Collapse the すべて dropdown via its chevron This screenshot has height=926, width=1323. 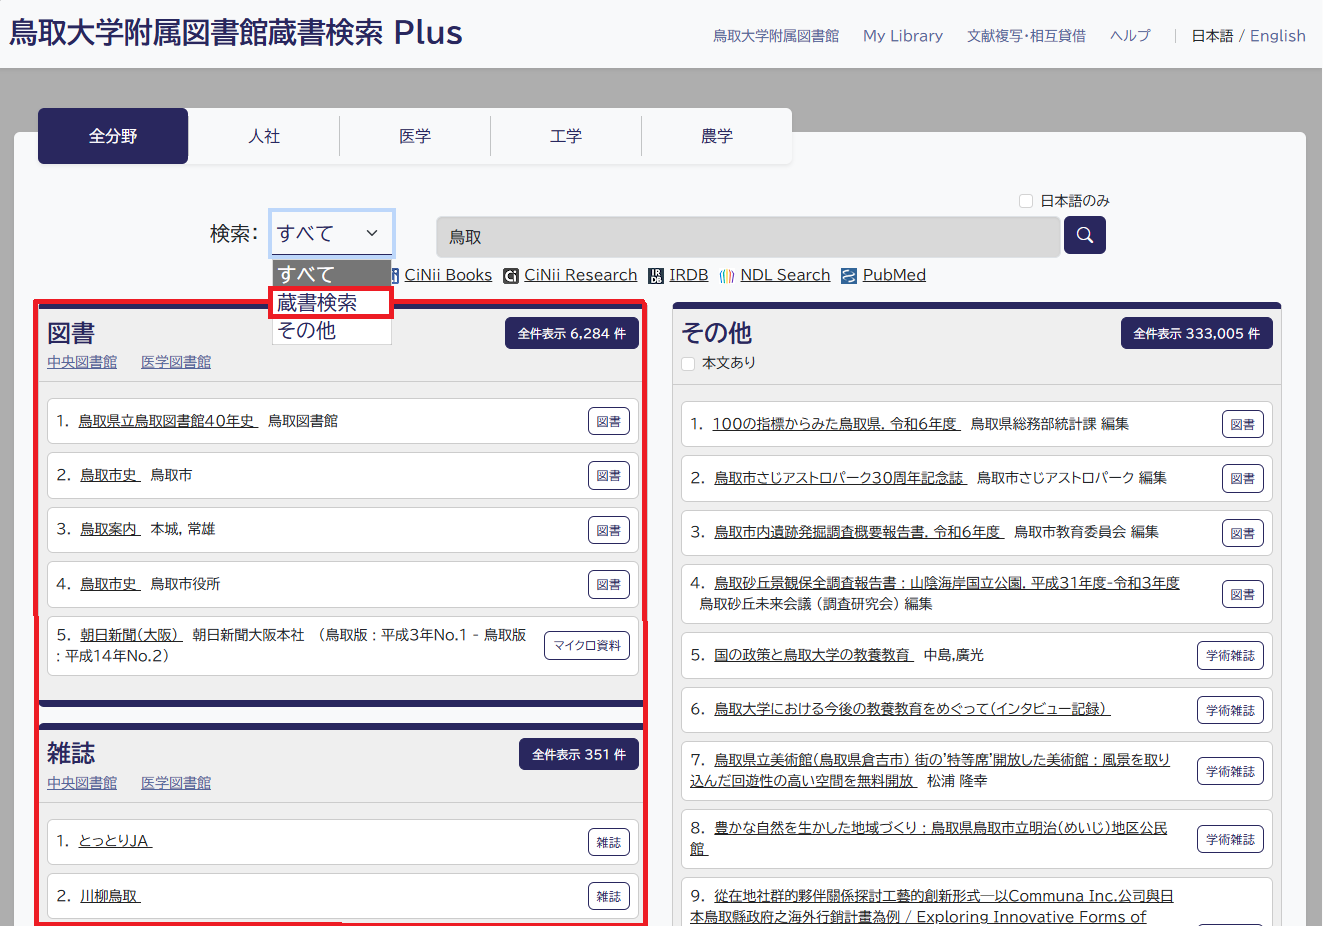coord(371,232)
